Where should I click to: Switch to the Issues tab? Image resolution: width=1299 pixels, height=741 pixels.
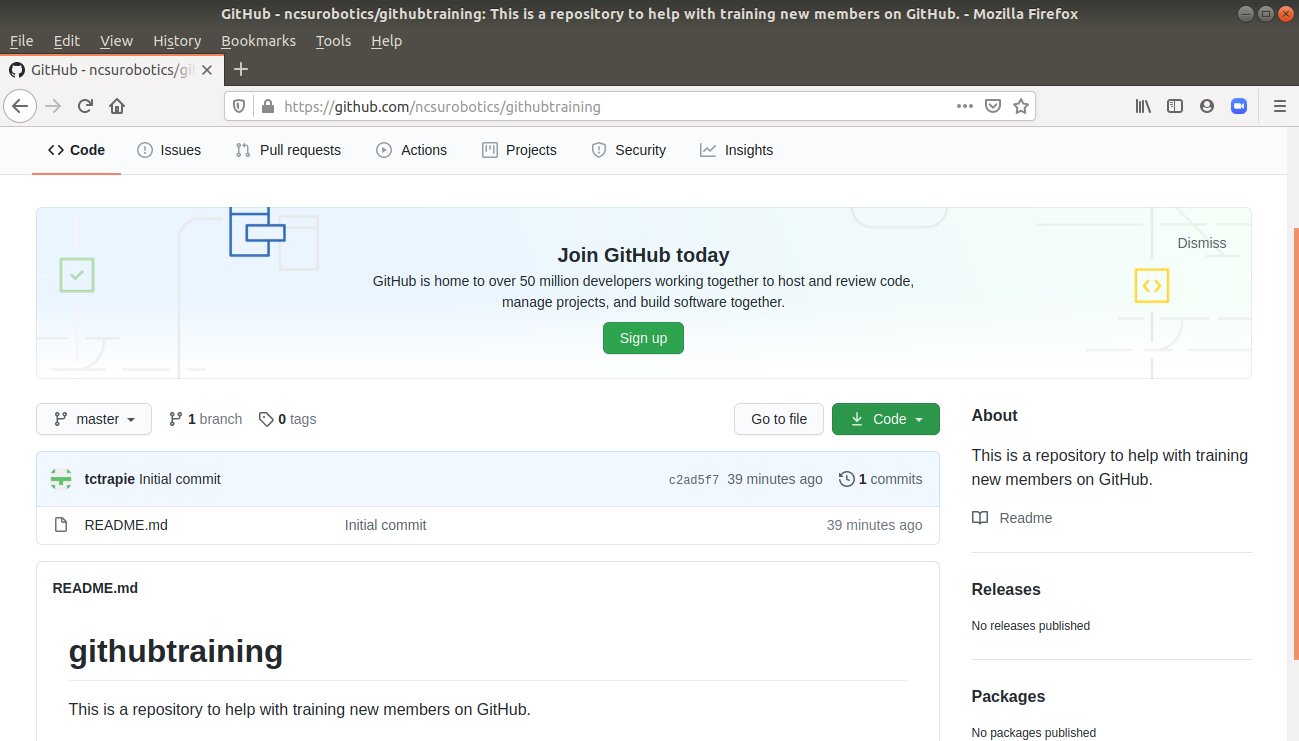coord(169,150)
